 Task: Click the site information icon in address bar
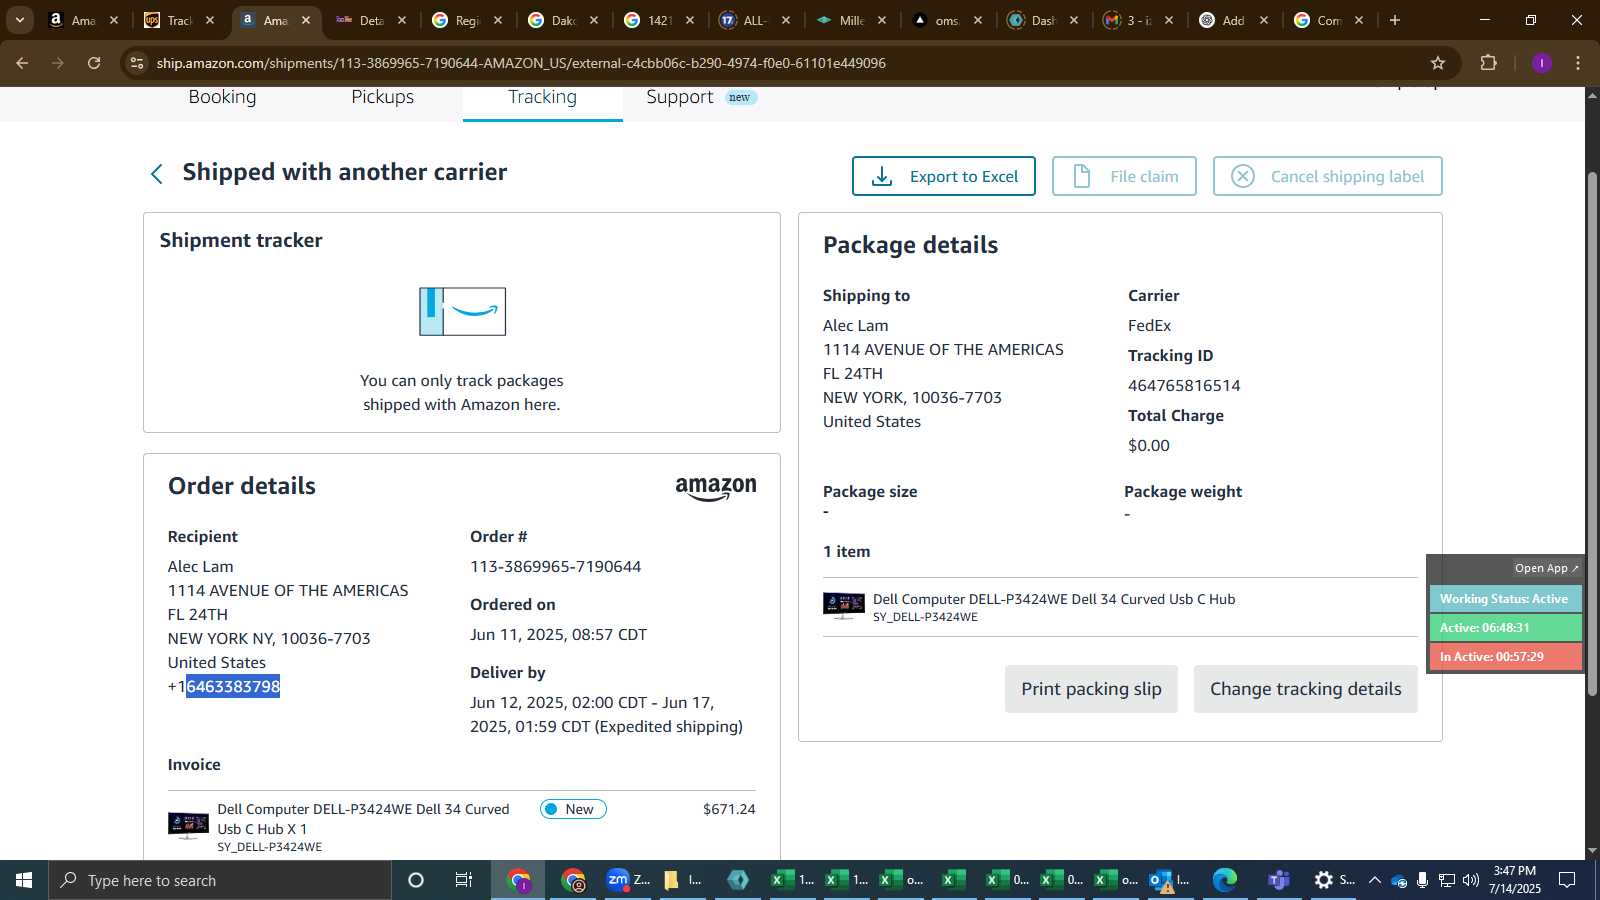(137, 63)
